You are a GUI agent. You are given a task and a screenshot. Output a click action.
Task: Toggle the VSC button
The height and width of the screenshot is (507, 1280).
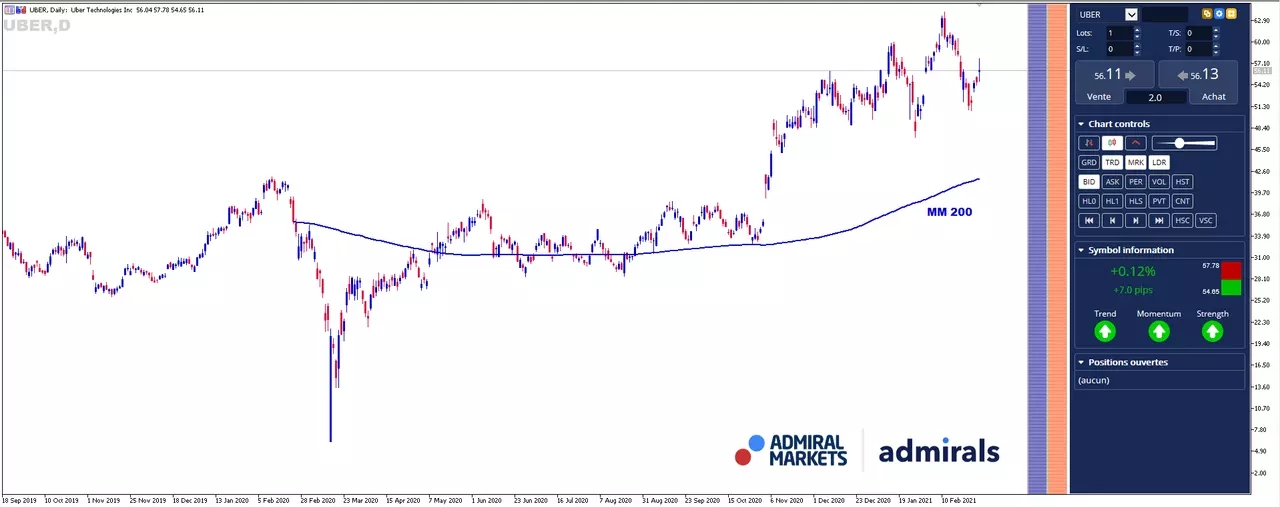coord(1206,220)
